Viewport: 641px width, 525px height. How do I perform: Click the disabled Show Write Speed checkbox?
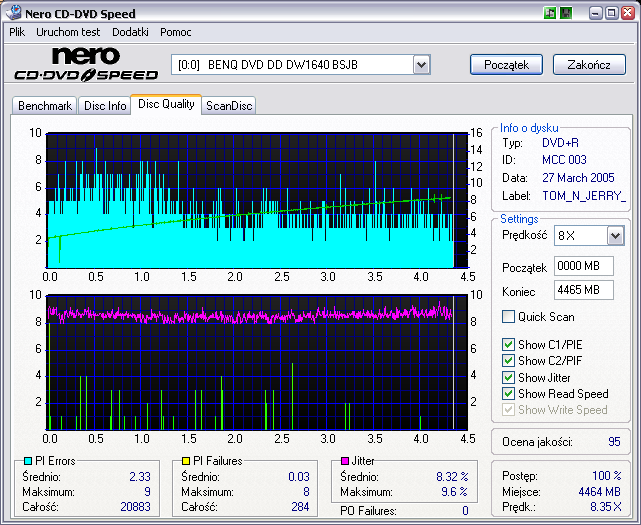[508, 409]
